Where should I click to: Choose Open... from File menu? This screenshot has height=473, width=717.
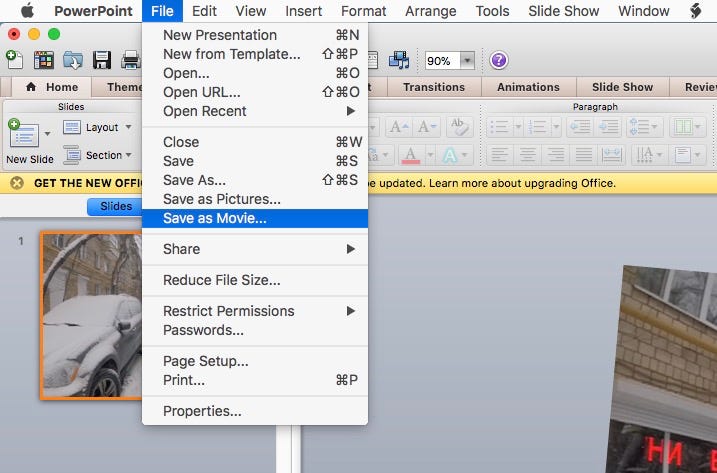click(x=255, y=73)
